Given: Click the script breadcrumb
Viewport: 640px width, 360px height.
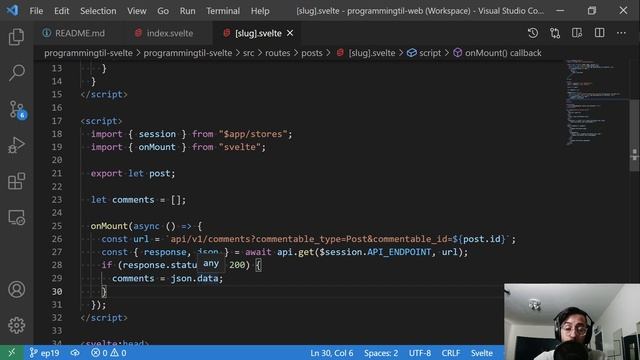Looking at the screenshot, I should [x=424, y=53].
